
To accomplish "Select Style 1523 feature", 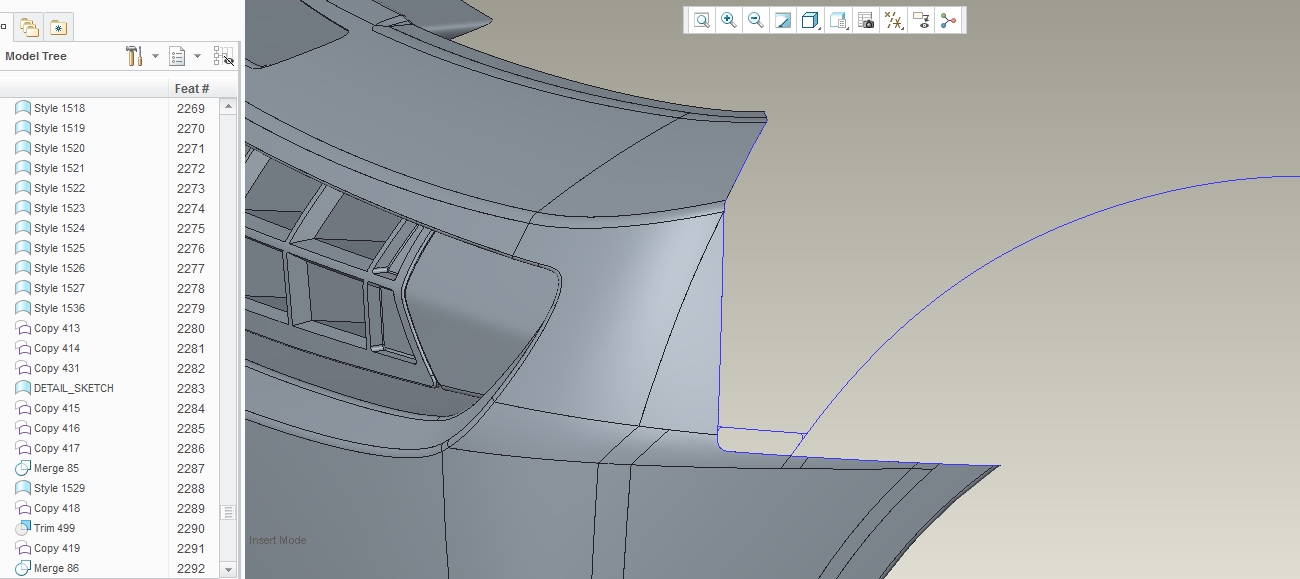I will click(59, 208).
